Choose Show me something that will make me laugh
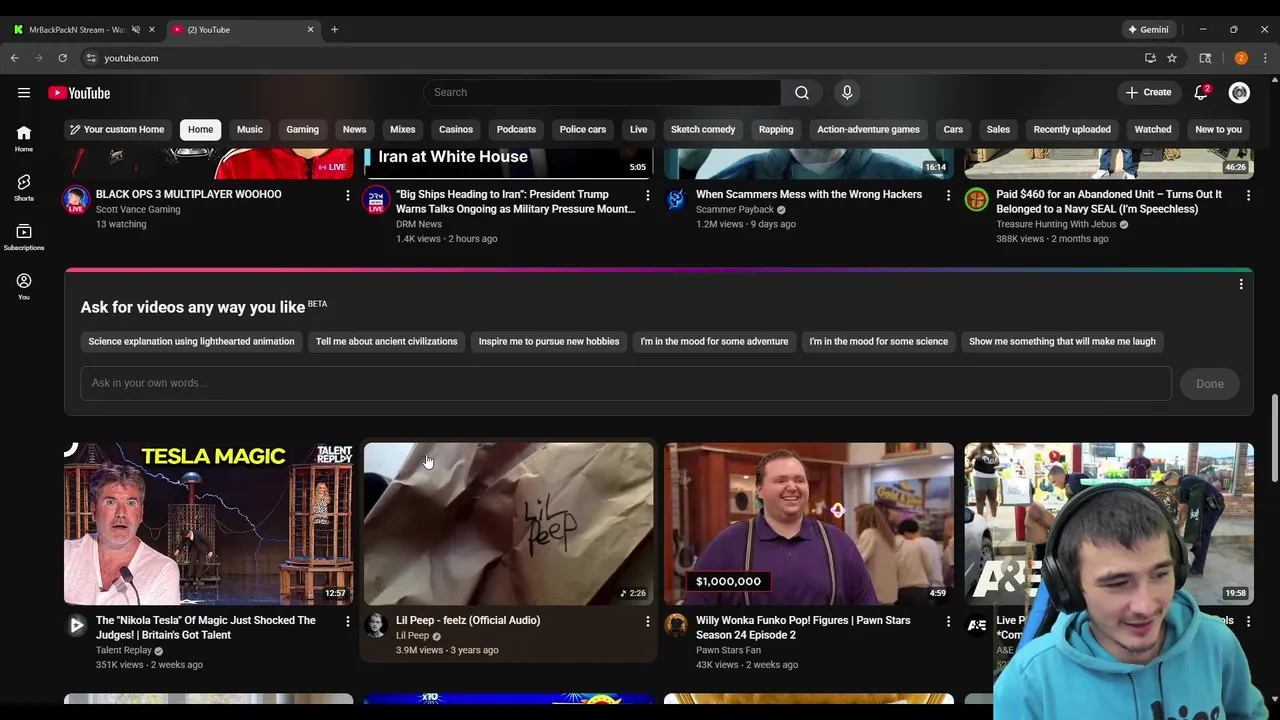The width and height of the screenshot is (1280, 720). [x=1062, y=342]
